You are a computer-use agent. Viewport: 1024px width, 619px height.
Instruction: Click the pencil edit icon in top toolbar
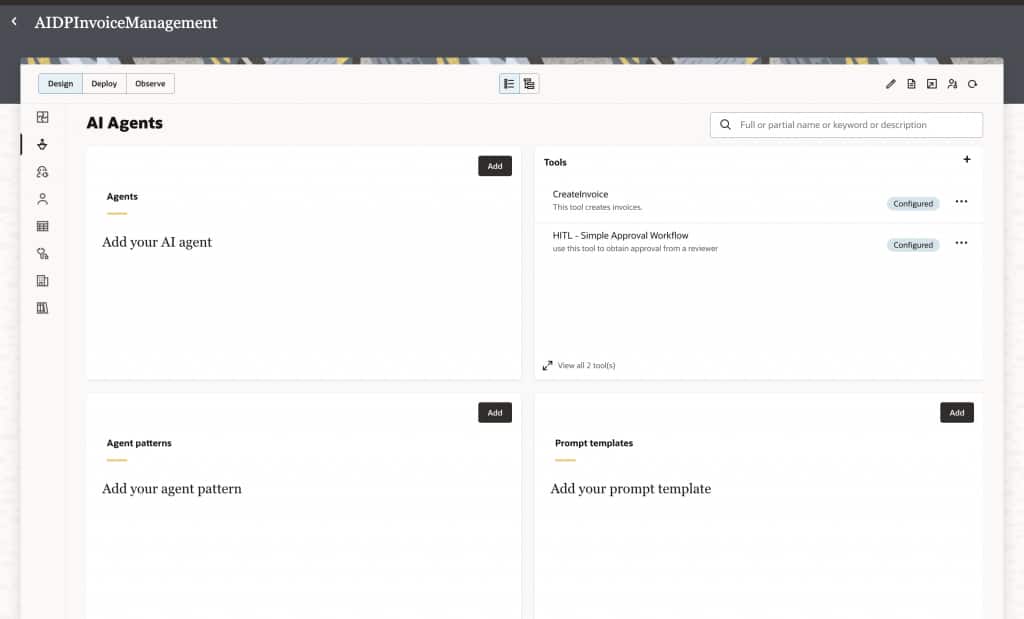[890, 84]
